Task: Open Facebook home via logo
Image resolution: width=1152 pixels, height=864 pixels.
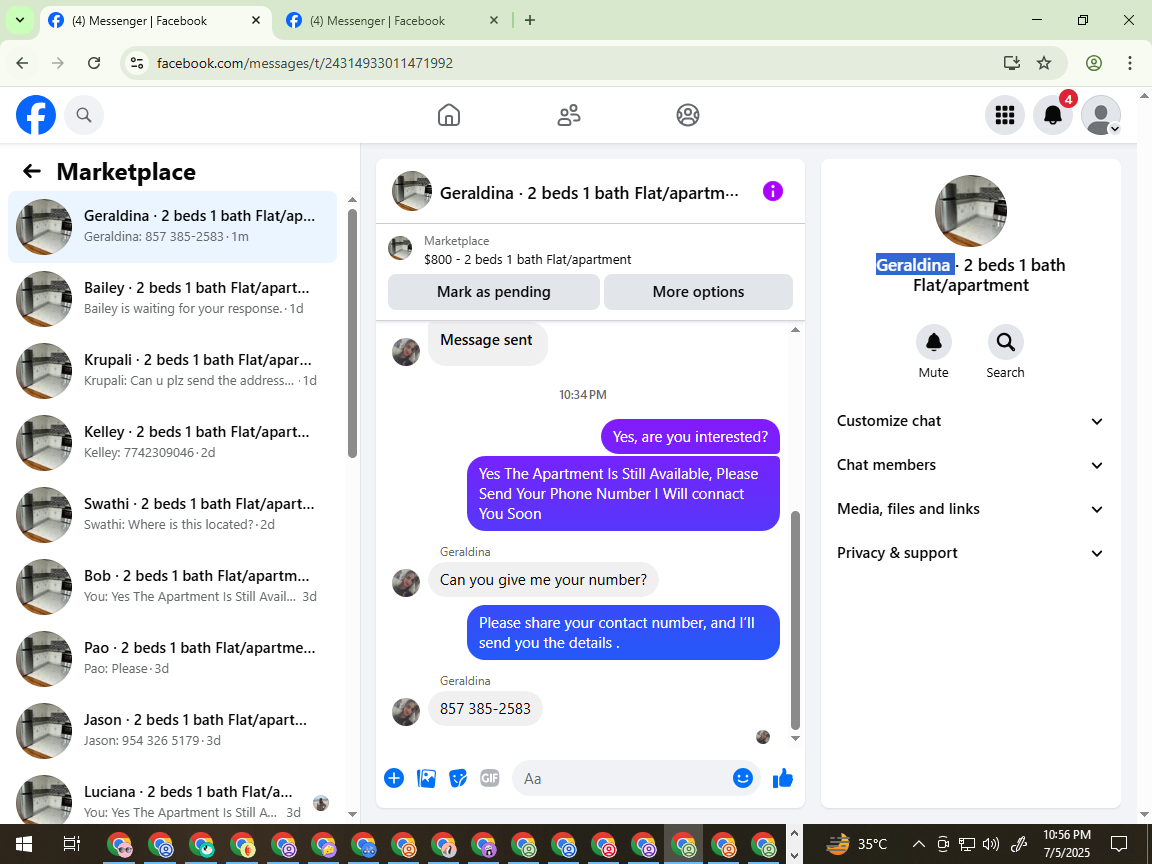Action: tap(36, 115)
